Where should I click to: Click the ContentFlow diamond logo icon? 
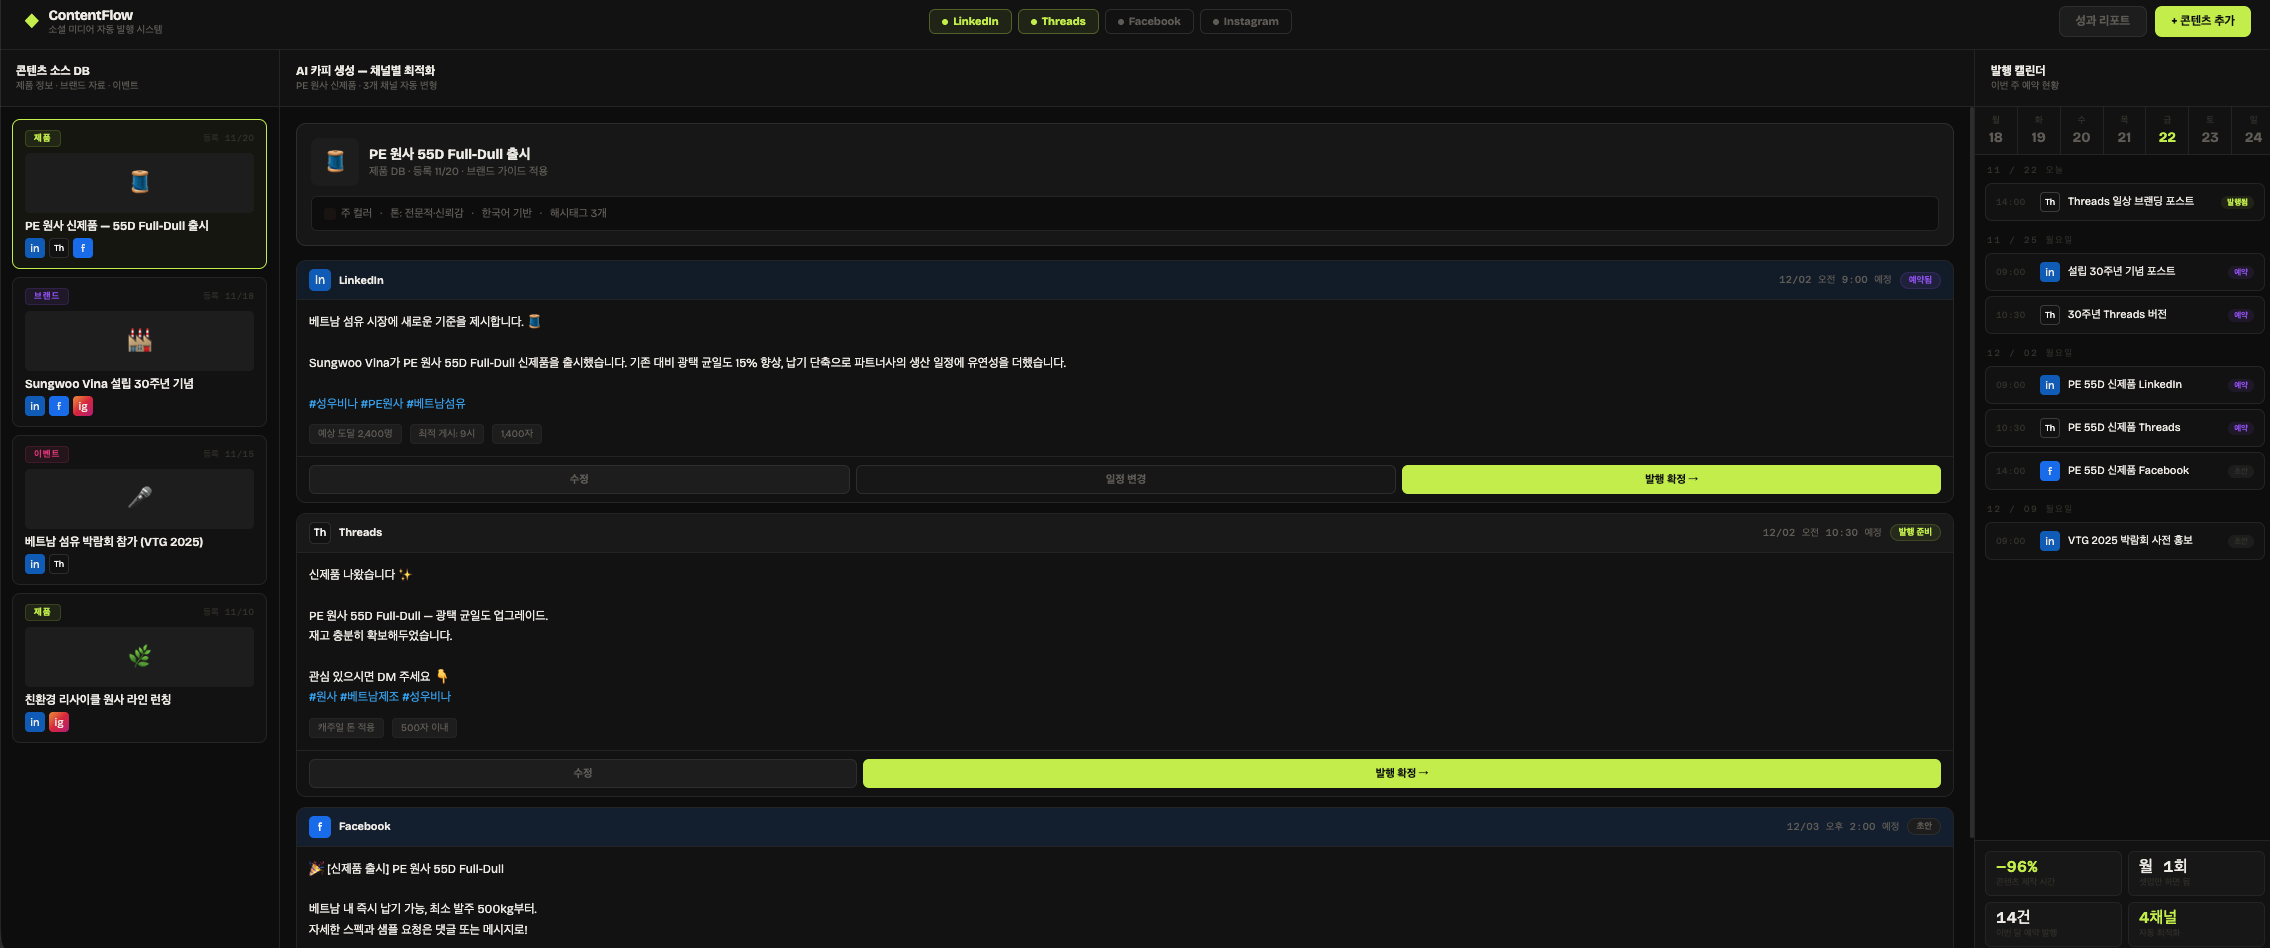pos(31,21)
